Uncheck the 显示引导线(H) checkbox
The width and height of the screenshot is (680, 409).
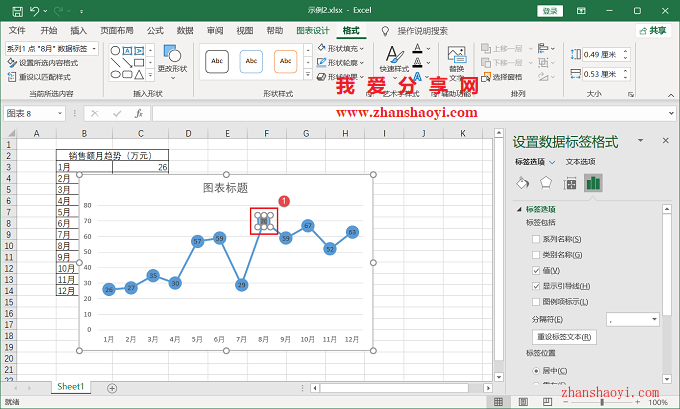point(536,286)
